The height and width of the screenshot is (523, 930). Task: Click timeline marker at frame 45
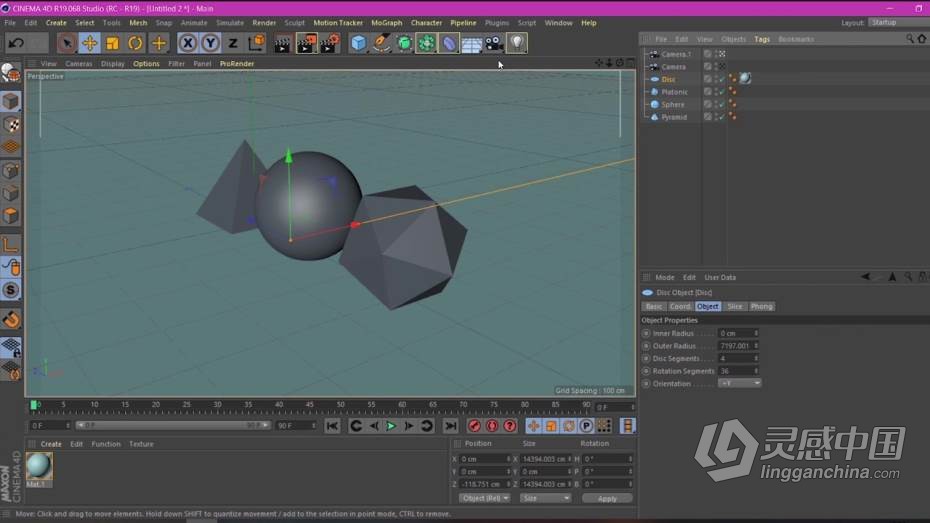pos(310,406)
